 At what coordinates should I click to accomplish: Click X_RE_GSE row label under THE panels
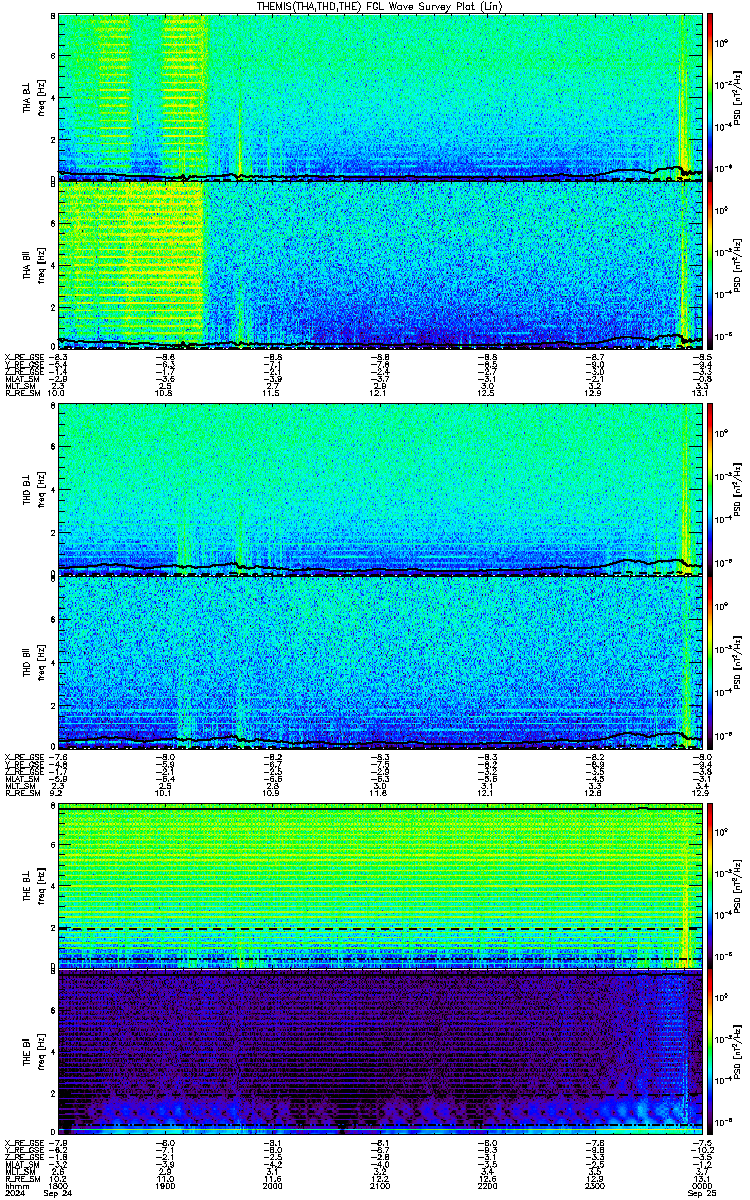coord(23,1143)
